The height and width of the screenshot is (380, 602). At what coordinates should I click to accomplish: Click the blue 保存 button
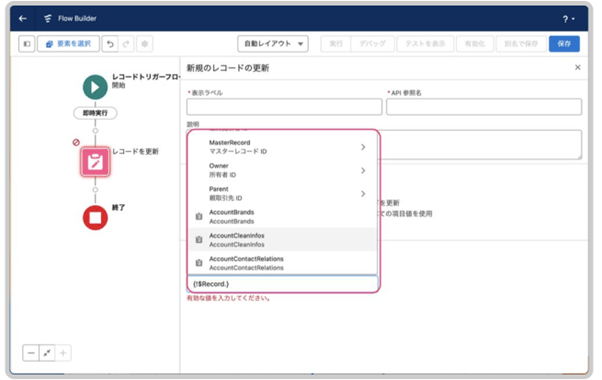(564, 44)
